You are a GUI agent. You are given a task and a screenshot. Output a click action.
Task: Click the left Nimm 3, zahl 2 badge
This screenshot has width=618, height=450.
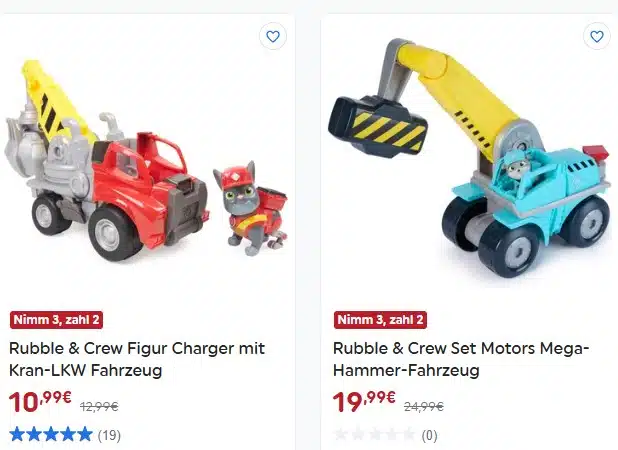coord(56,320)
